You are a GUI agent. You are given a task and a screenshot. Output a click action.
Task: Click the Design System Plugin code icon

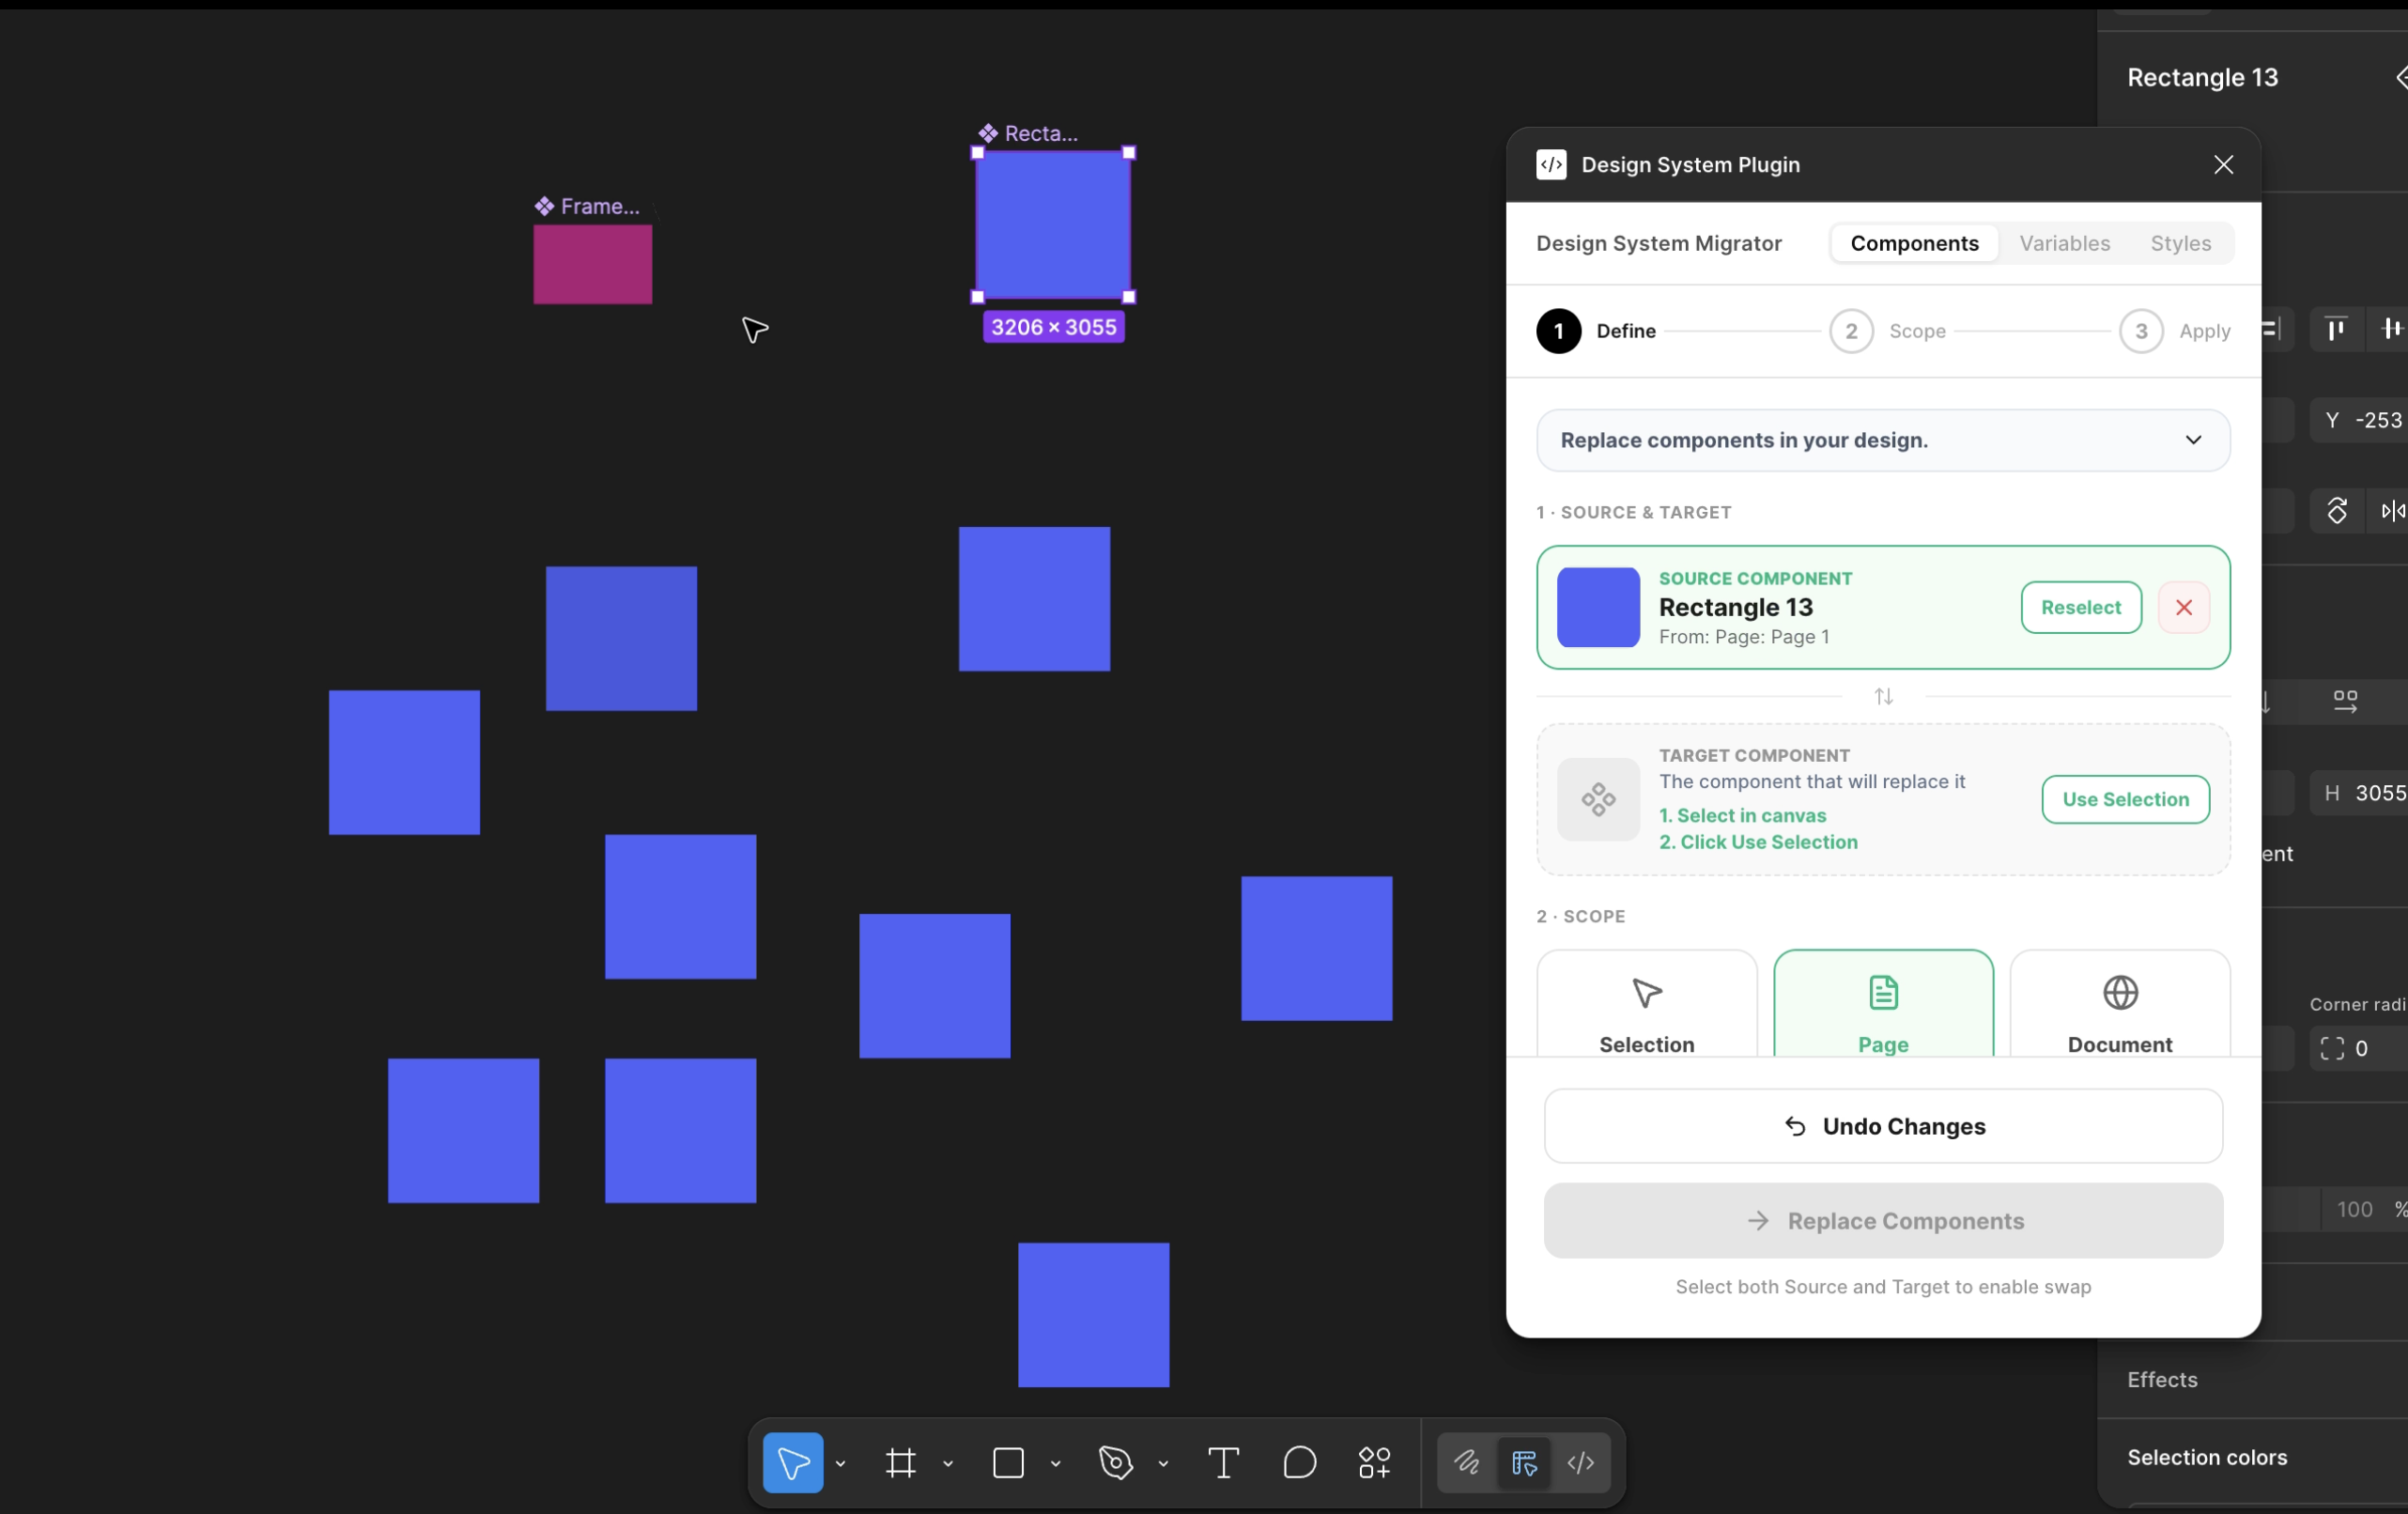(1550, 165)
